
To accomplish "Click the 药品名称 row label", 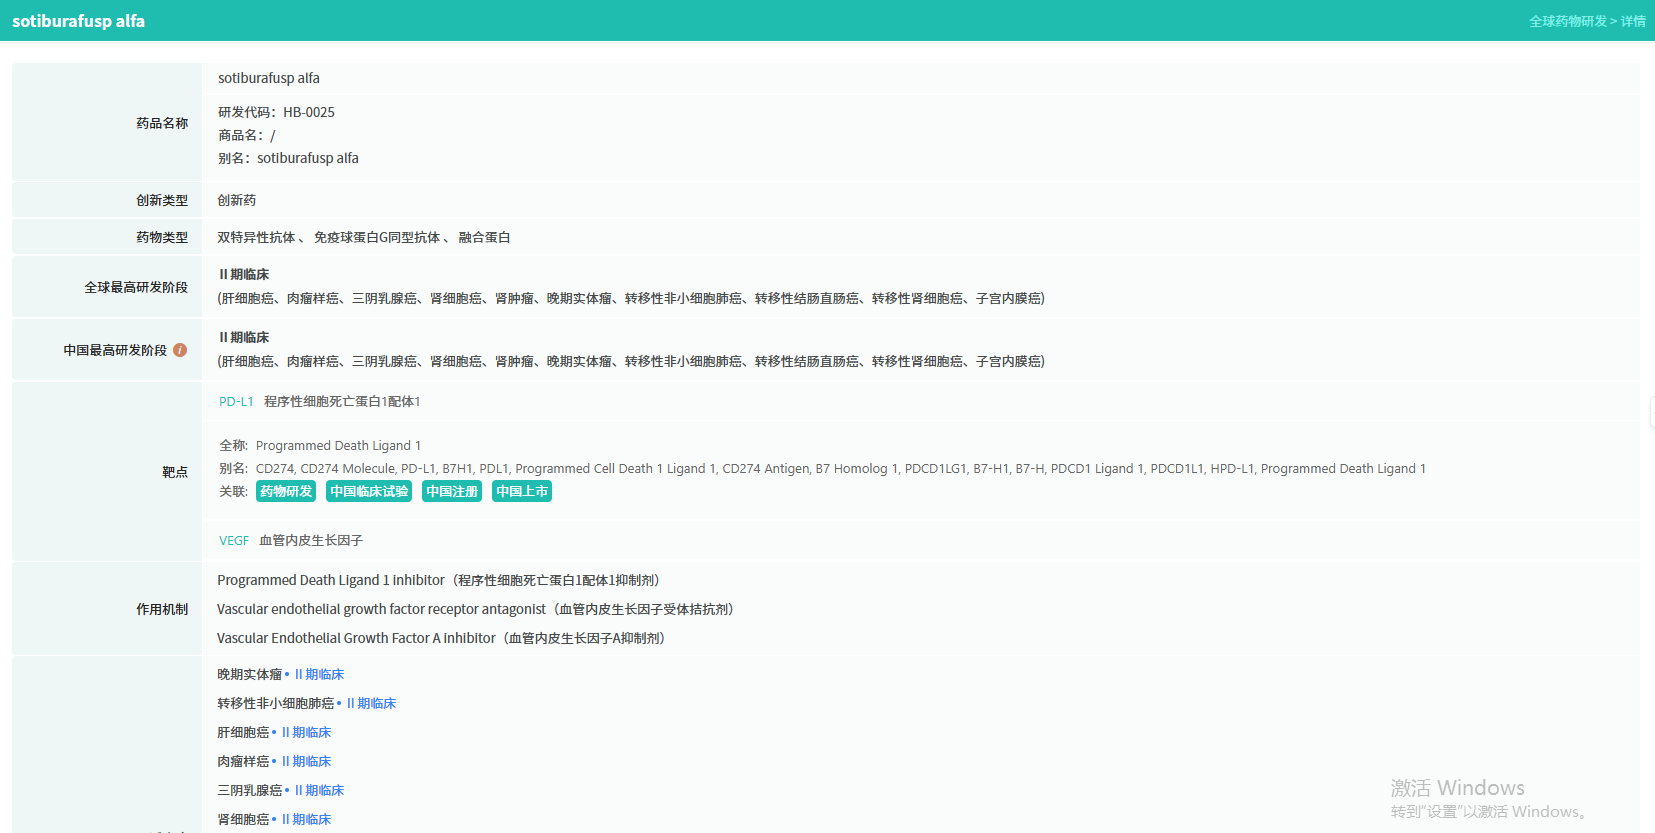I will [162, 123].
